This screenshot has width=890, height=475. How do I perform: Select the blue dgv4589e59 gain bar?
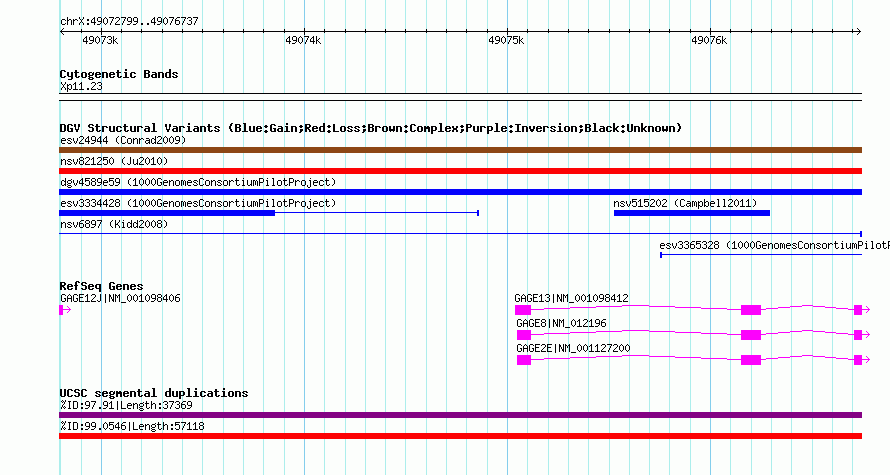(x=460, y=192)
